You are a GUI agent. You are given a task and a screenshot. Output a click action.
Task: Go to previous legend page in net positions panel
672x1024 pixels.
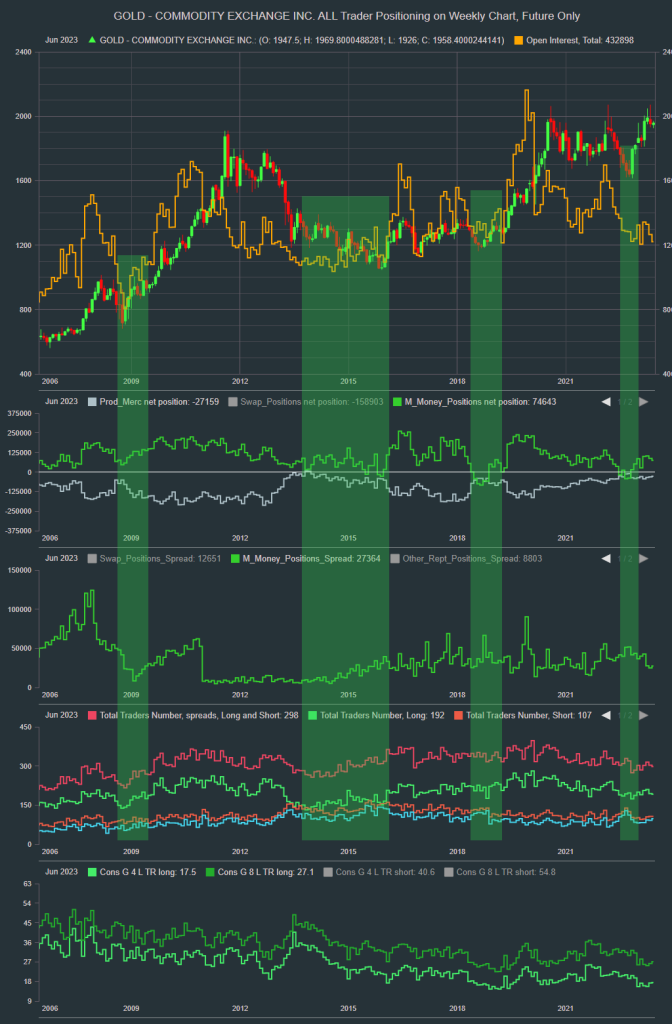(605, 401)
